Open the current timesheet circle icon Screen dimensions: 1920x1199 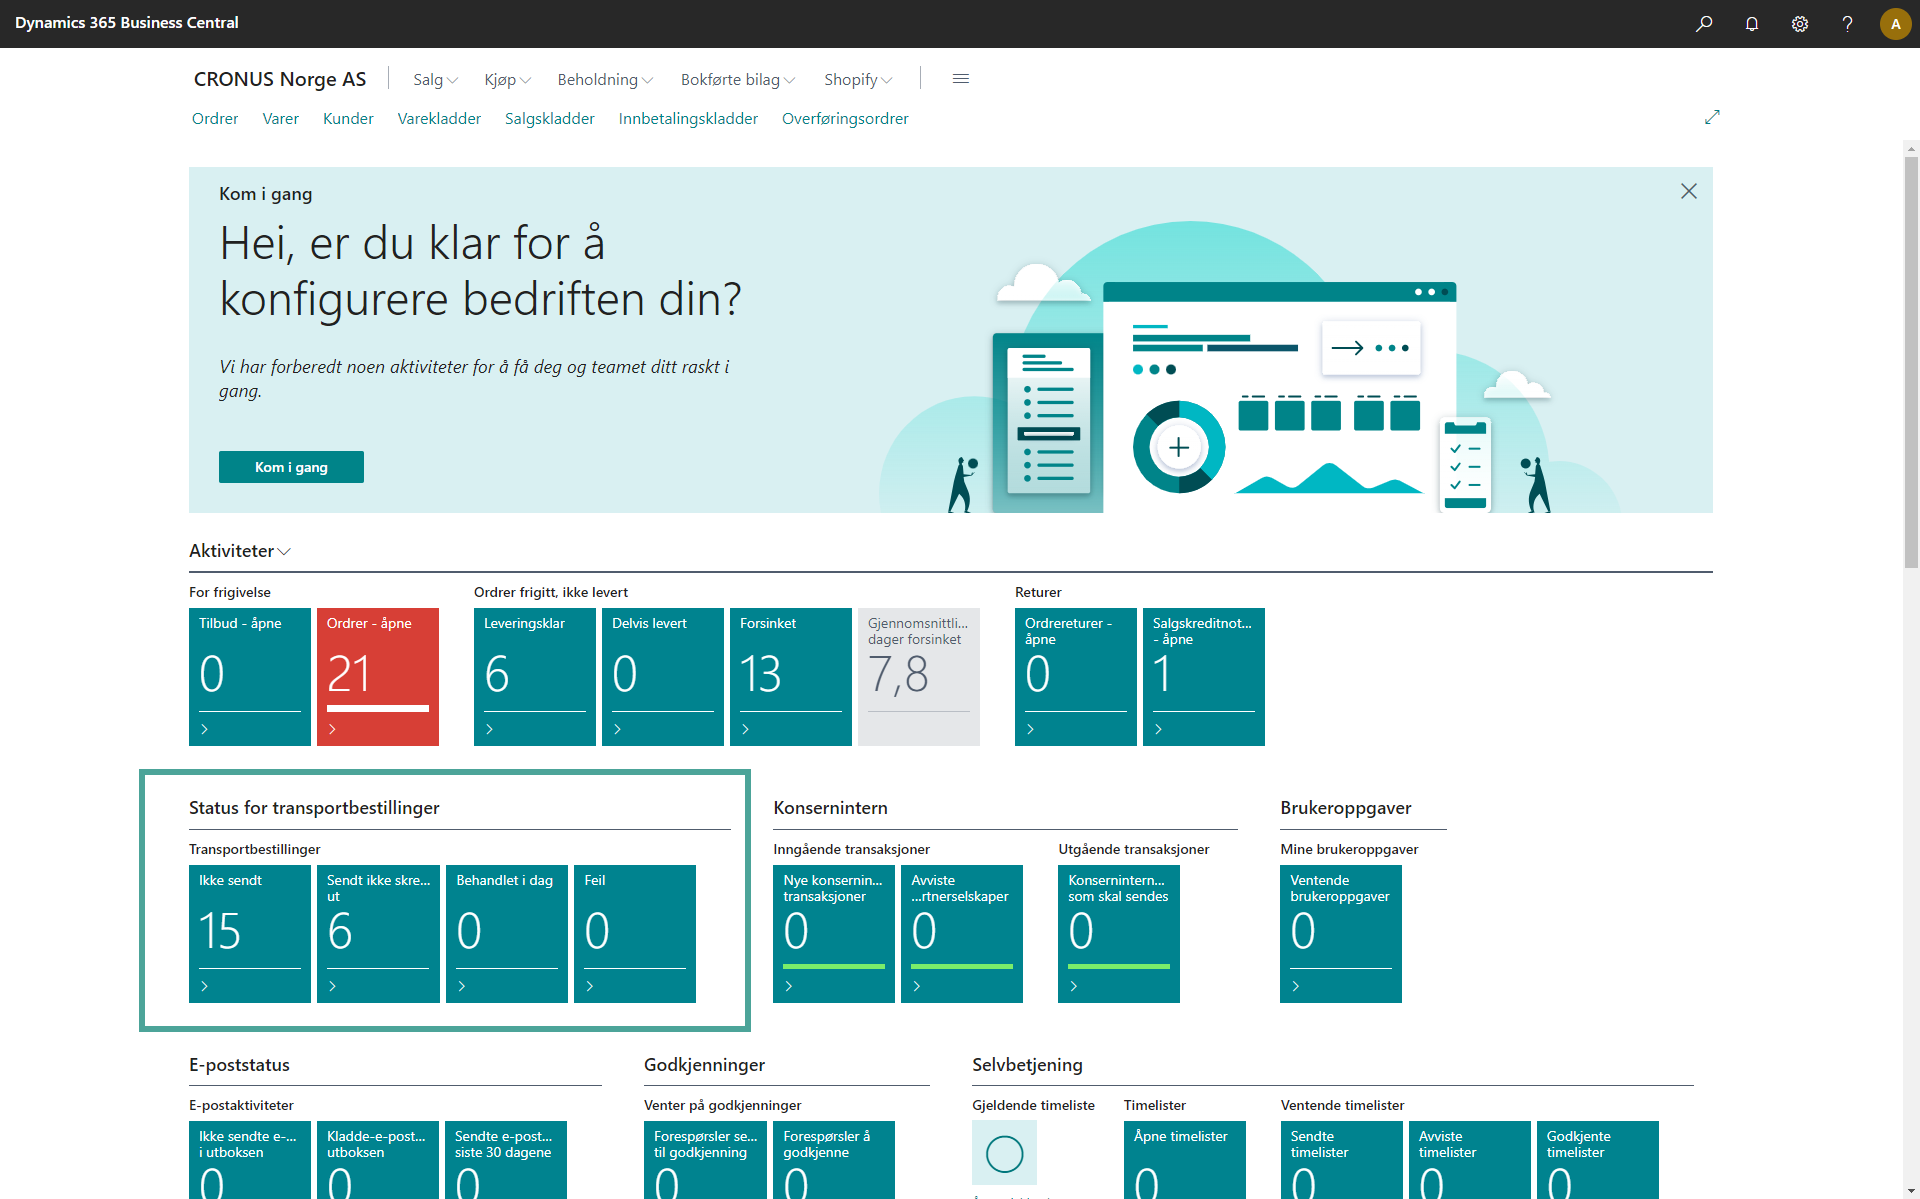pos(1004,1153)
